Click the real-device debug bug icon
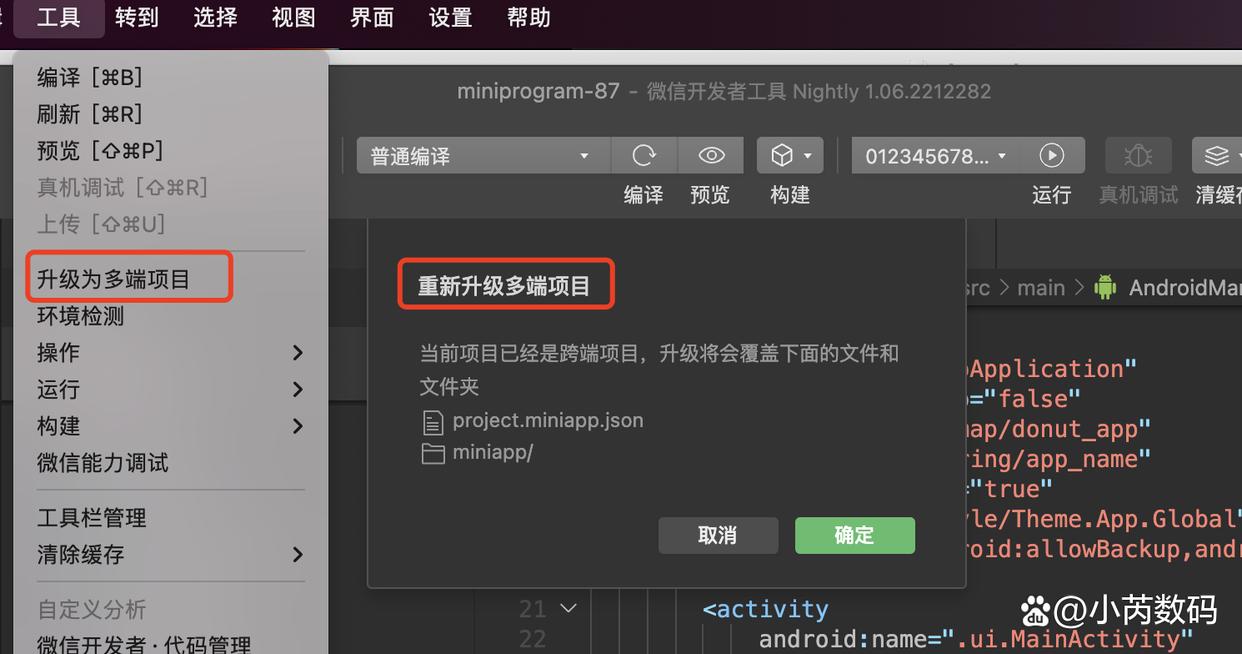The height and width of the screenshot is (654, 1242). click(1138, 156)
